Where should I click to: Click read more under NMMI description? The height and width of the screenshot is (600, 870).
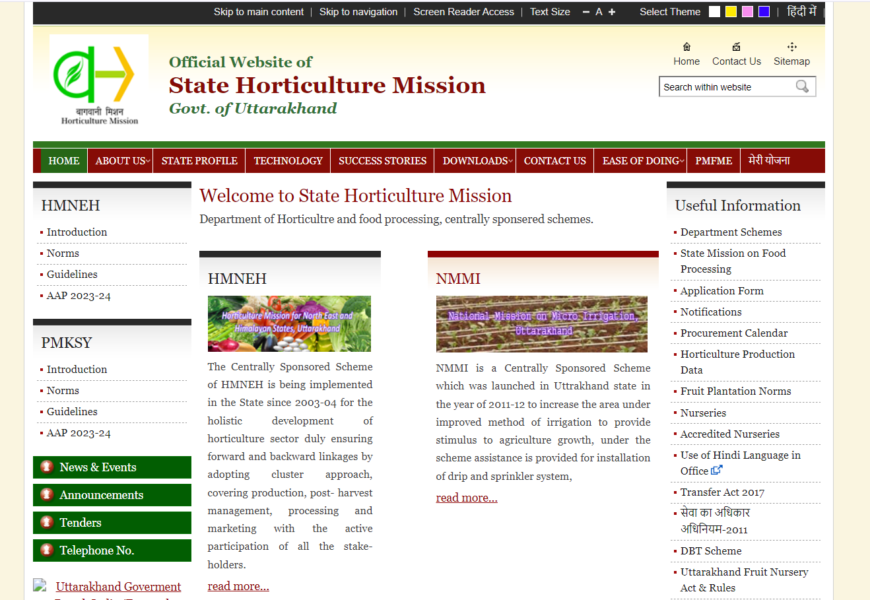467,497
